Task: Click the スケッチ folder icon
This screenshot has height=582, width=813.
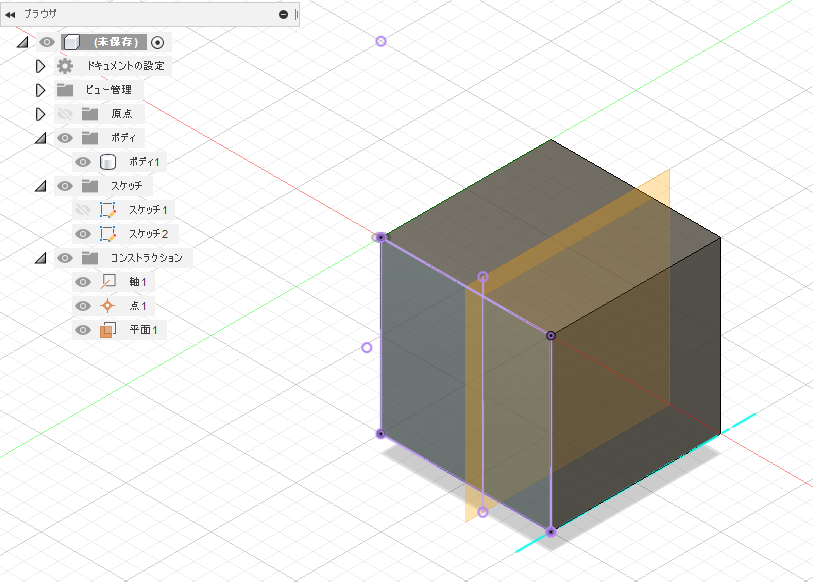Action: click(90, 186)
